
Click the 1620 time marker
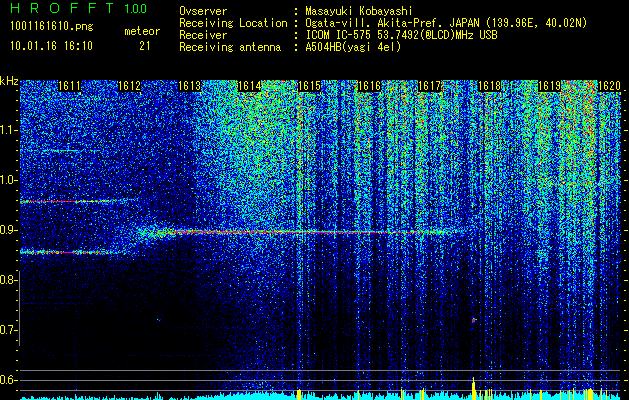tap(609, 86)
